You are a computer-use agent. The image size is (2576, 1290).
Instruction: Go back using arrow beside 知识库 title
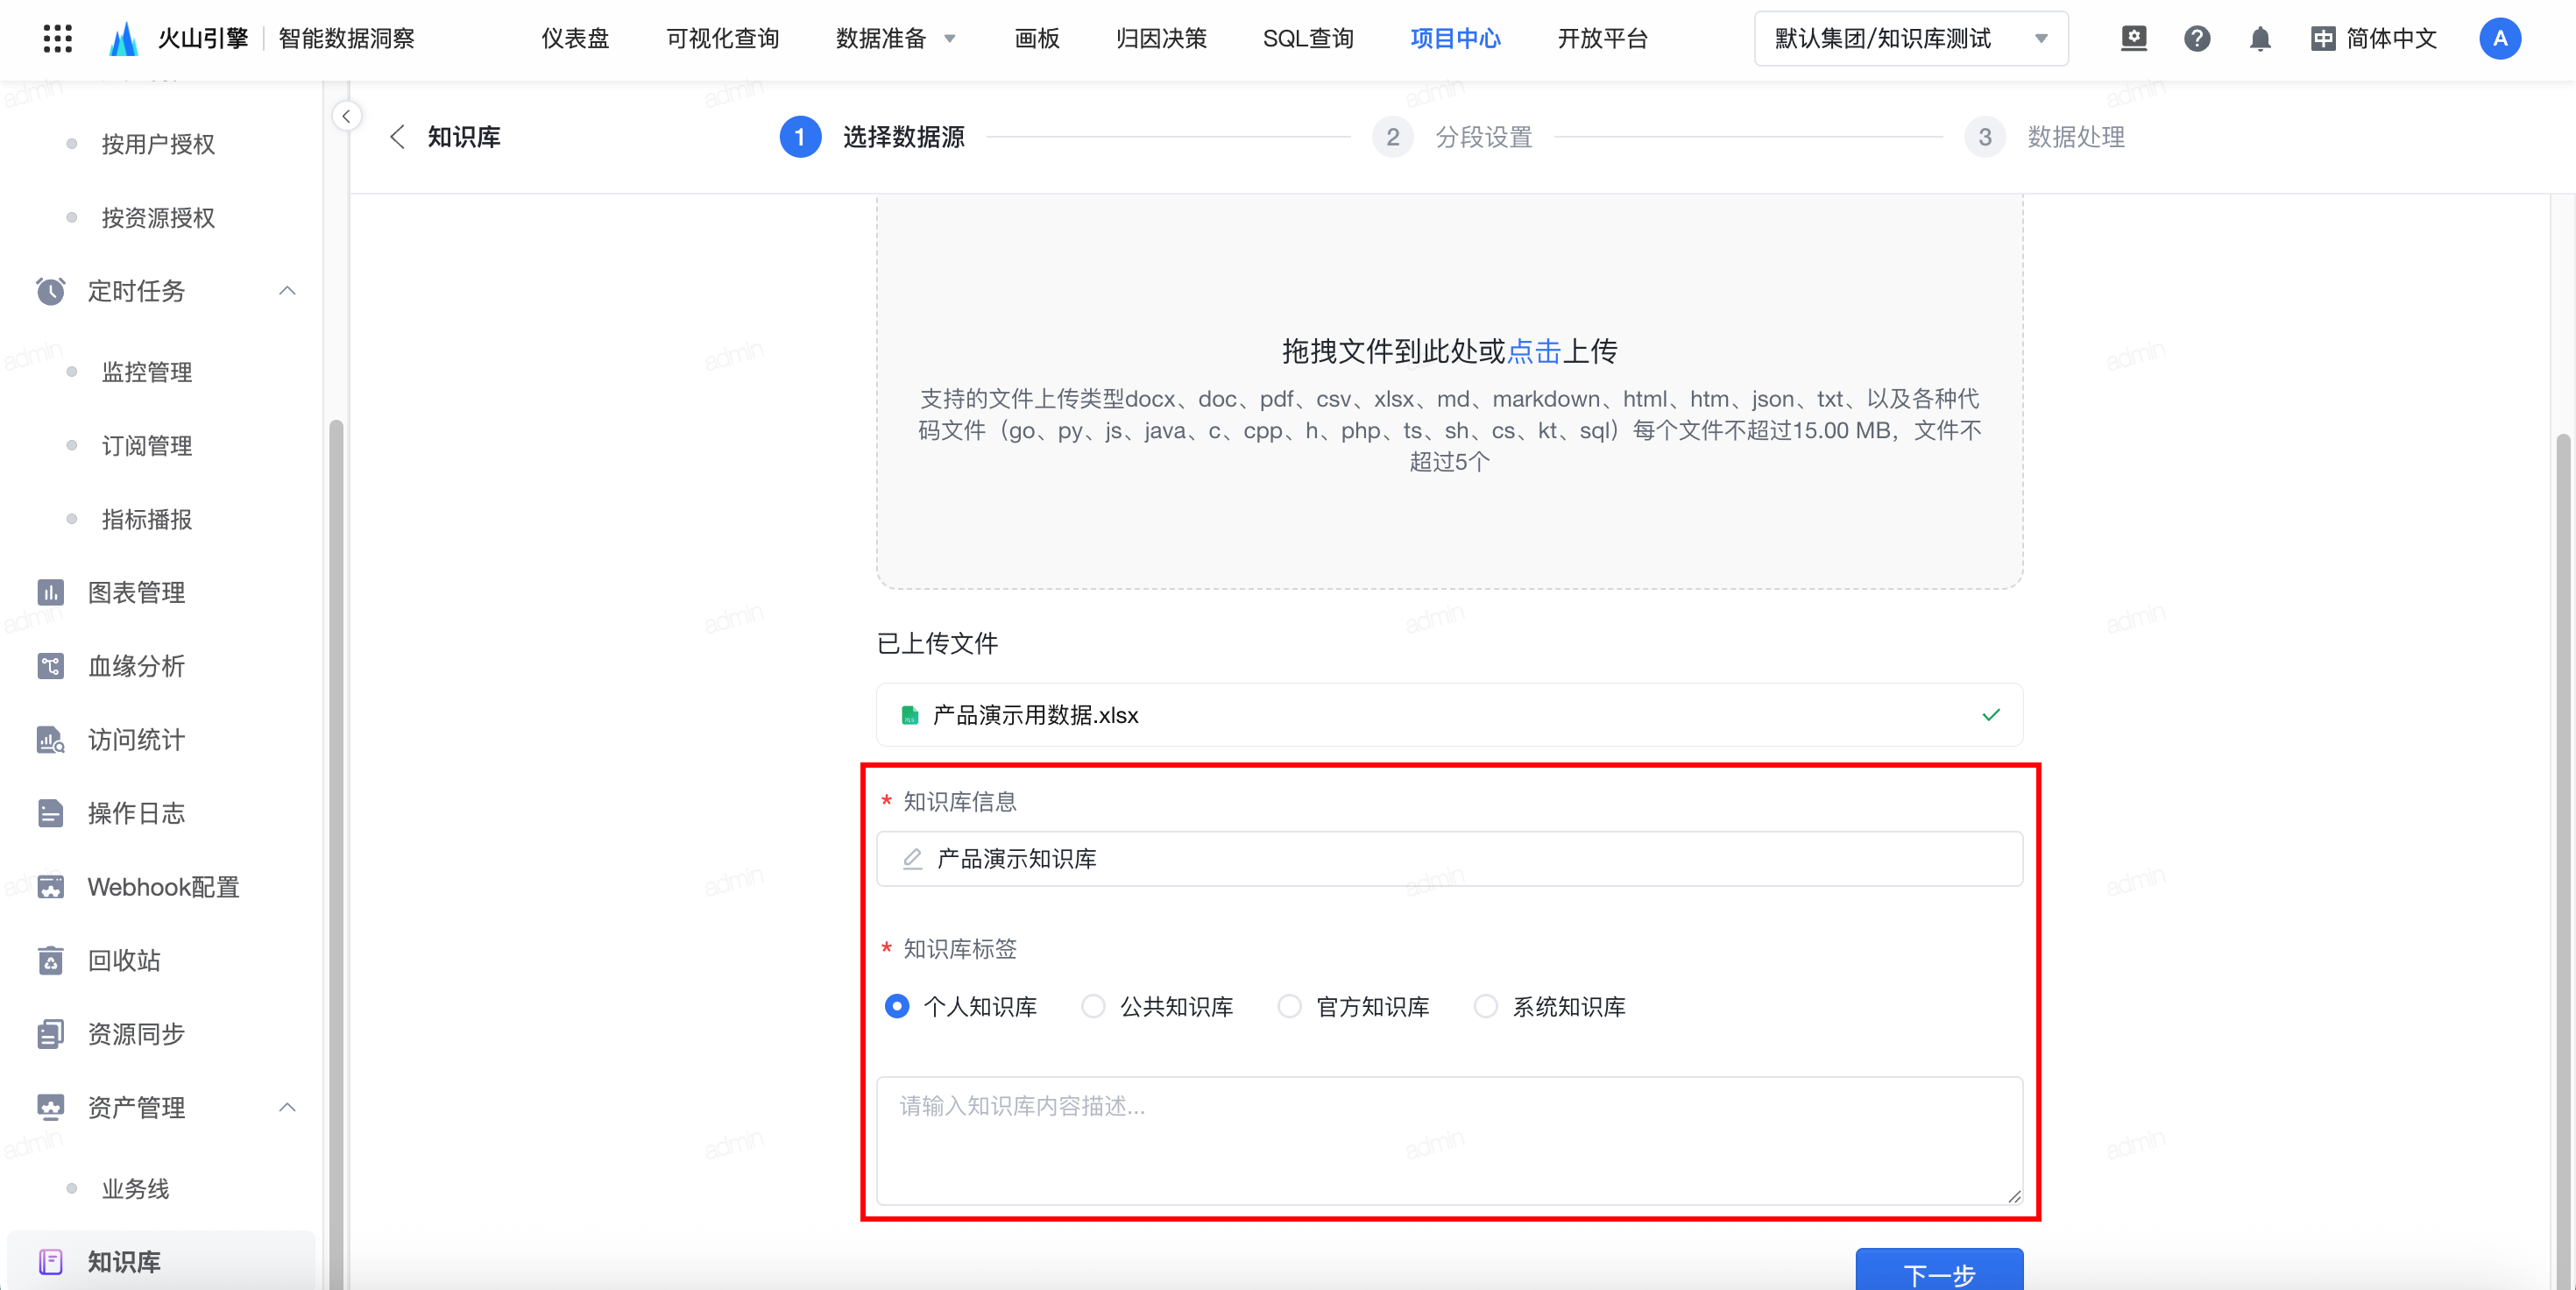click(x=397, y=136)
